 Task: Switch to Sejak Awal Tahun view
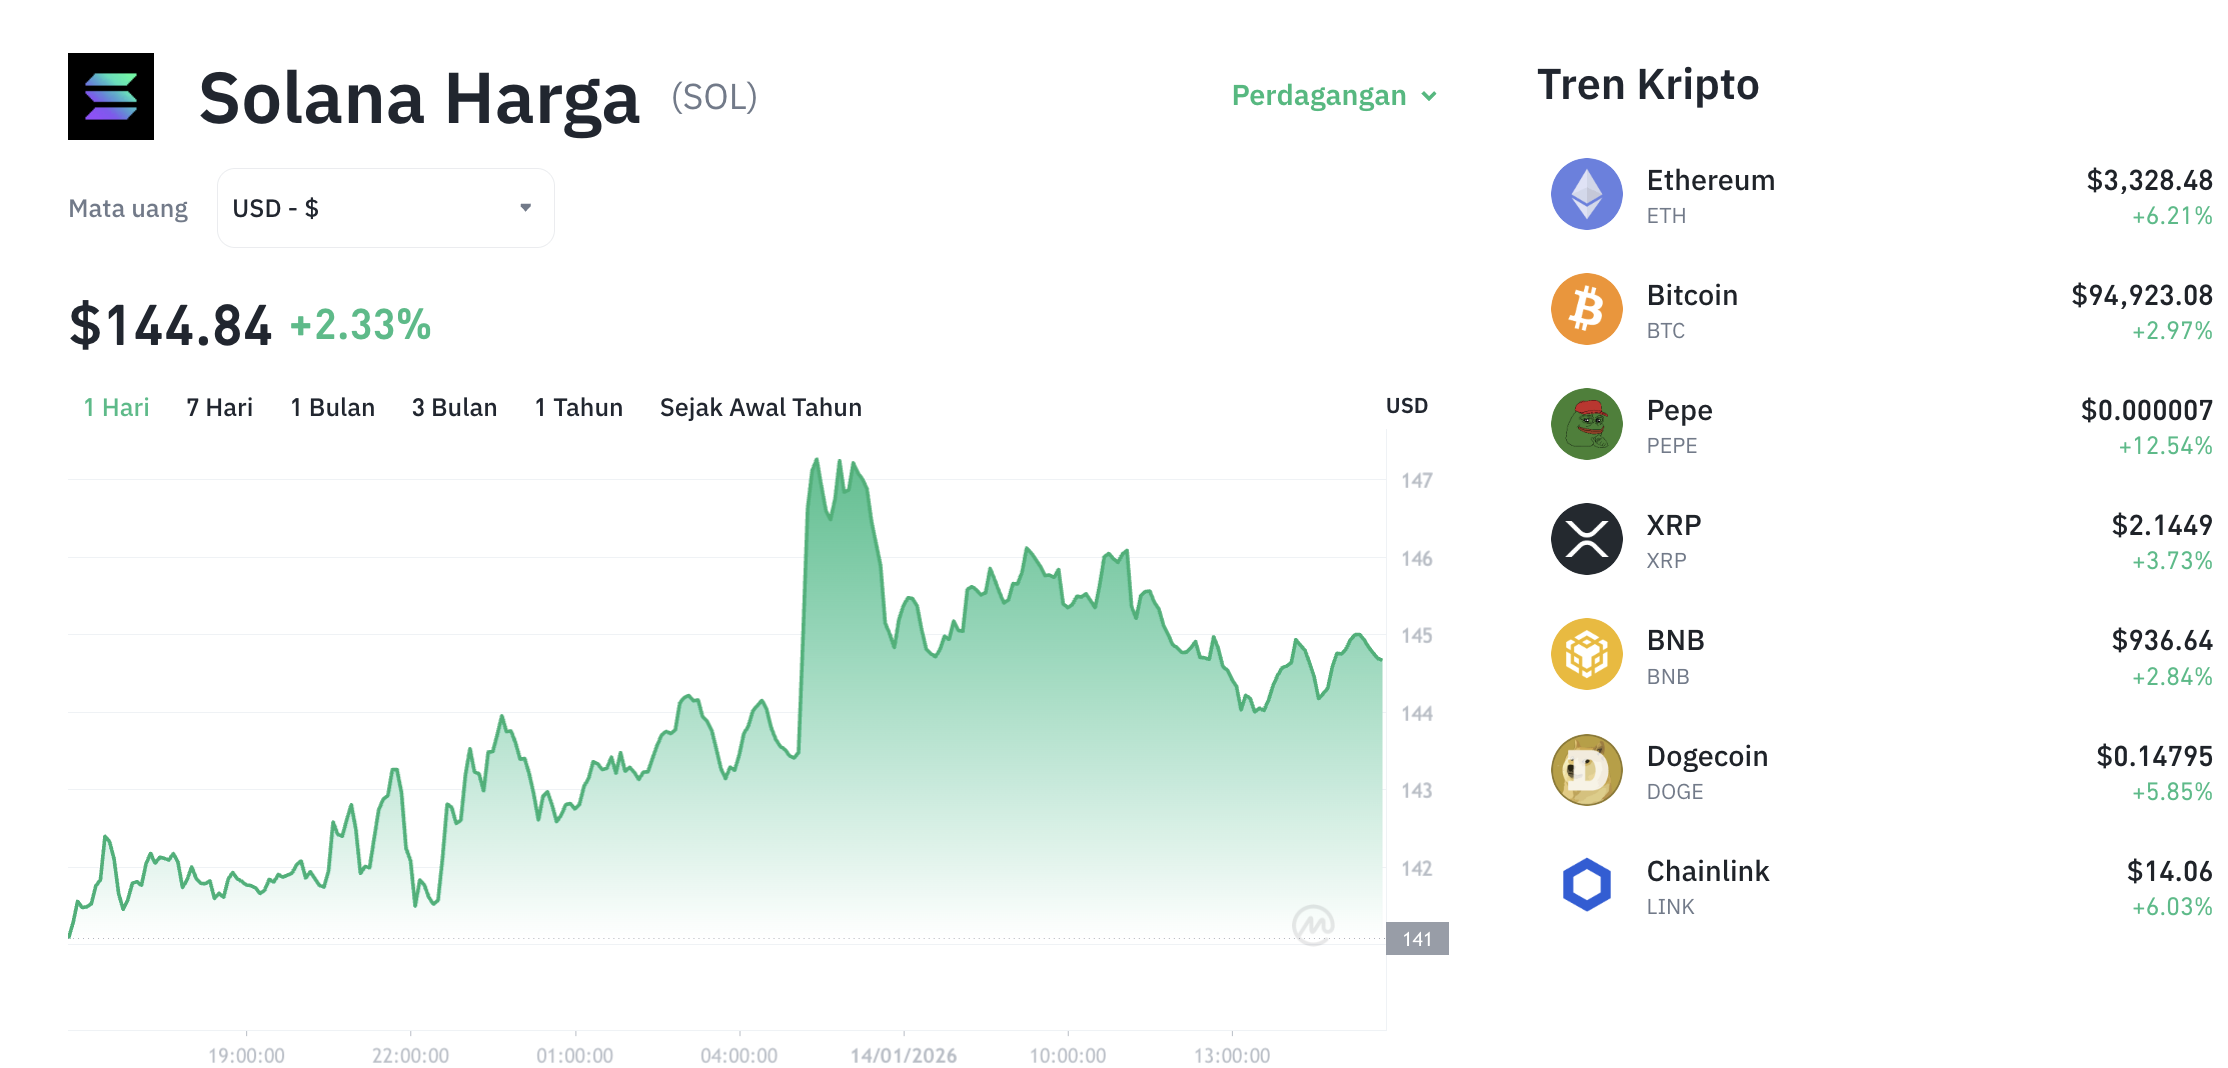click(x=760, y=407)
